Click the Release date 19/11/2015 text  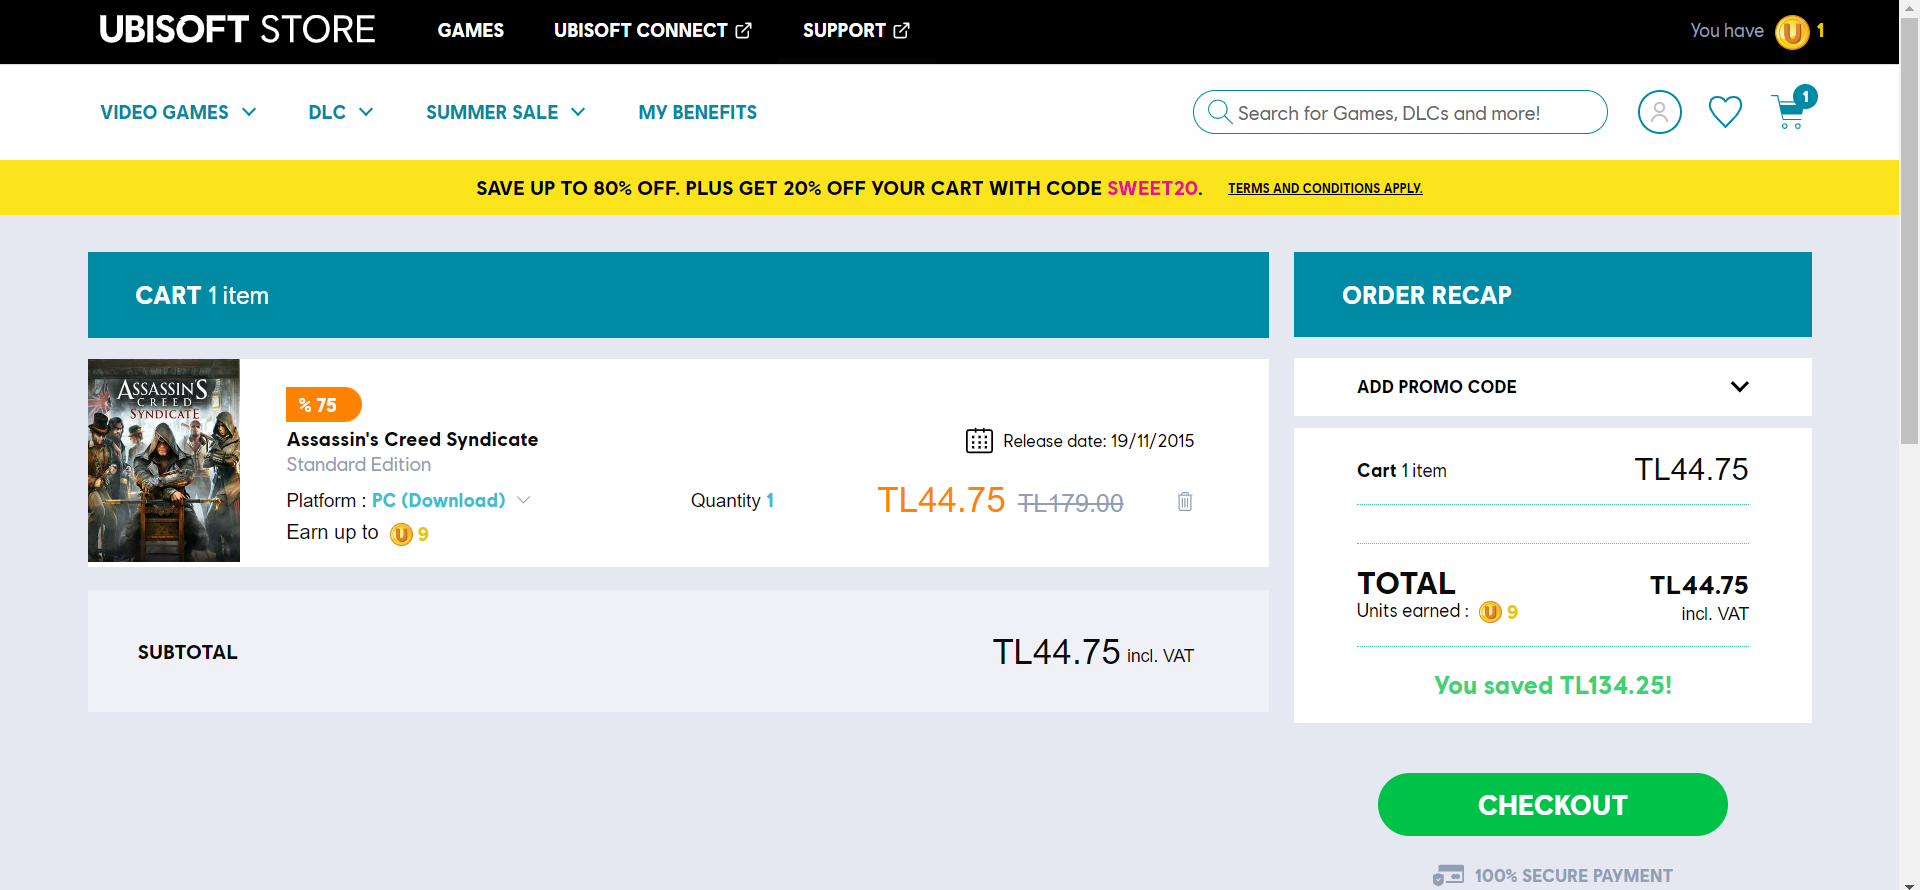(1099, 441)
